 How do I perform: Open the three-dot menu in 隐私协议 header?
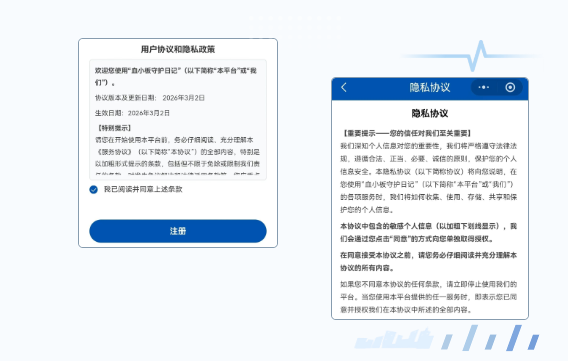pyautogui.click(x=484, y=87)
